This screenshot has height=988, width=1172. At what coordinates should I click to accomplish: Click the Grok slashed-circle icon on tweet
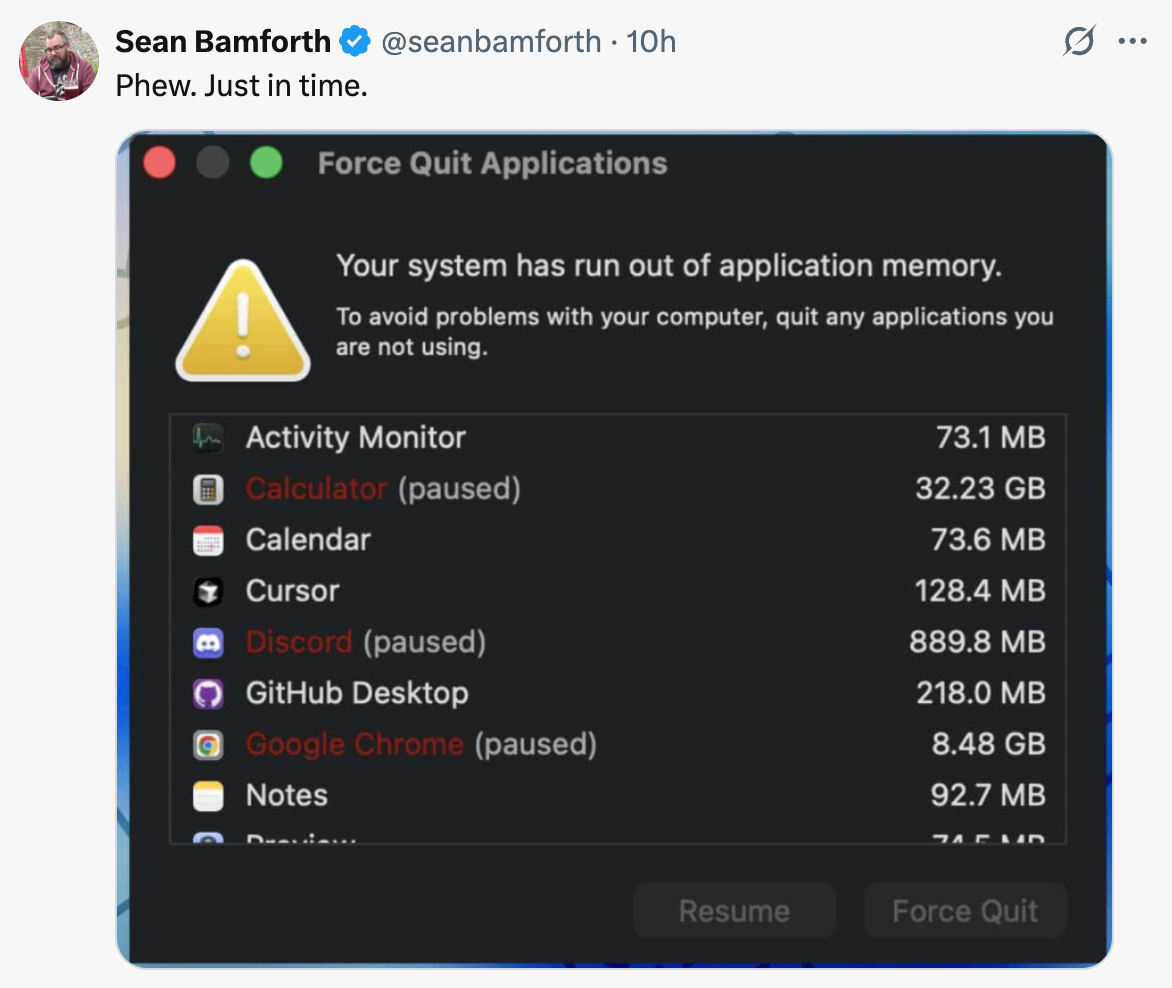[x=1079, y=42]
